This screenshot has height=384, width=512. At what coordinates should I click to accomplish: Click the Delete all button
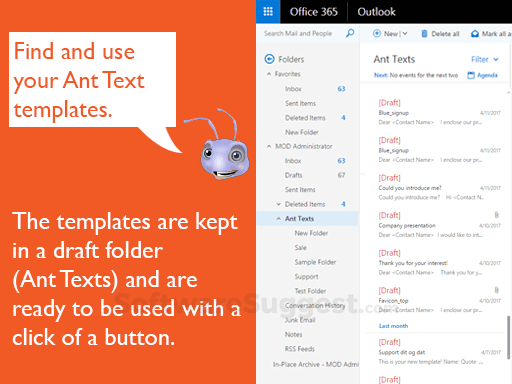click(440, 33)
